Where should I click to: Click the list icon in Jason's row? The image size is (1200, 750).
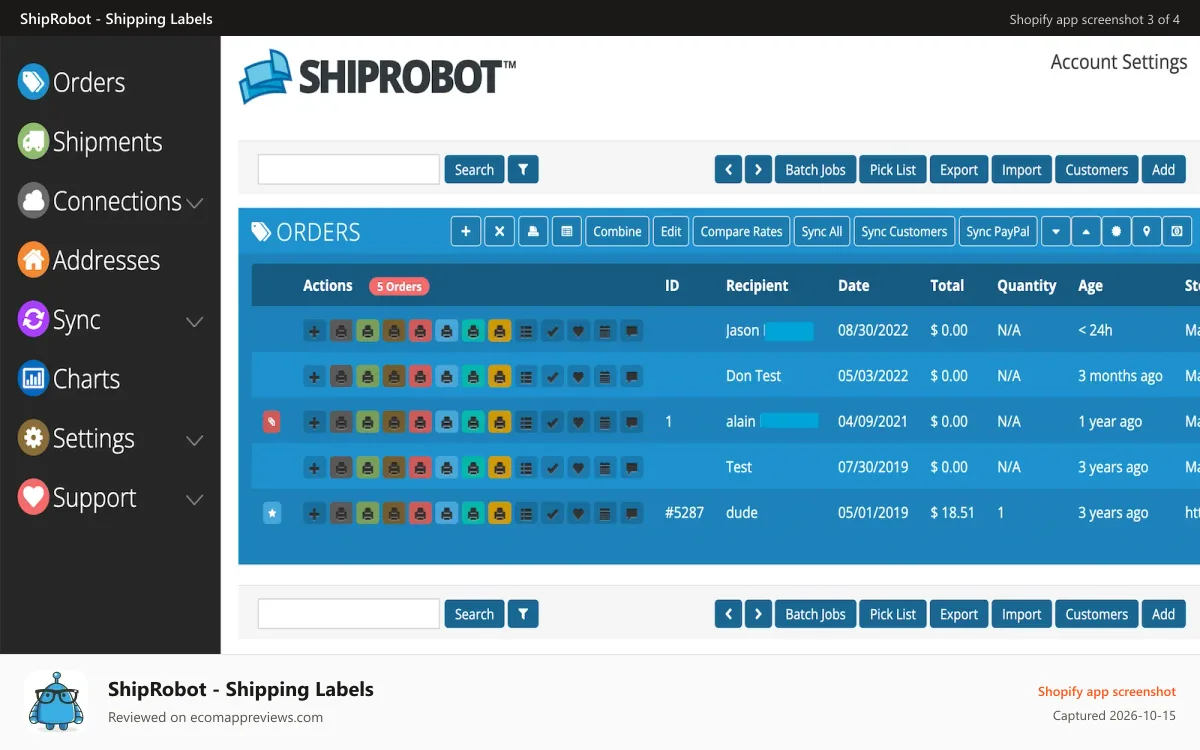click(x=526, y=331)
